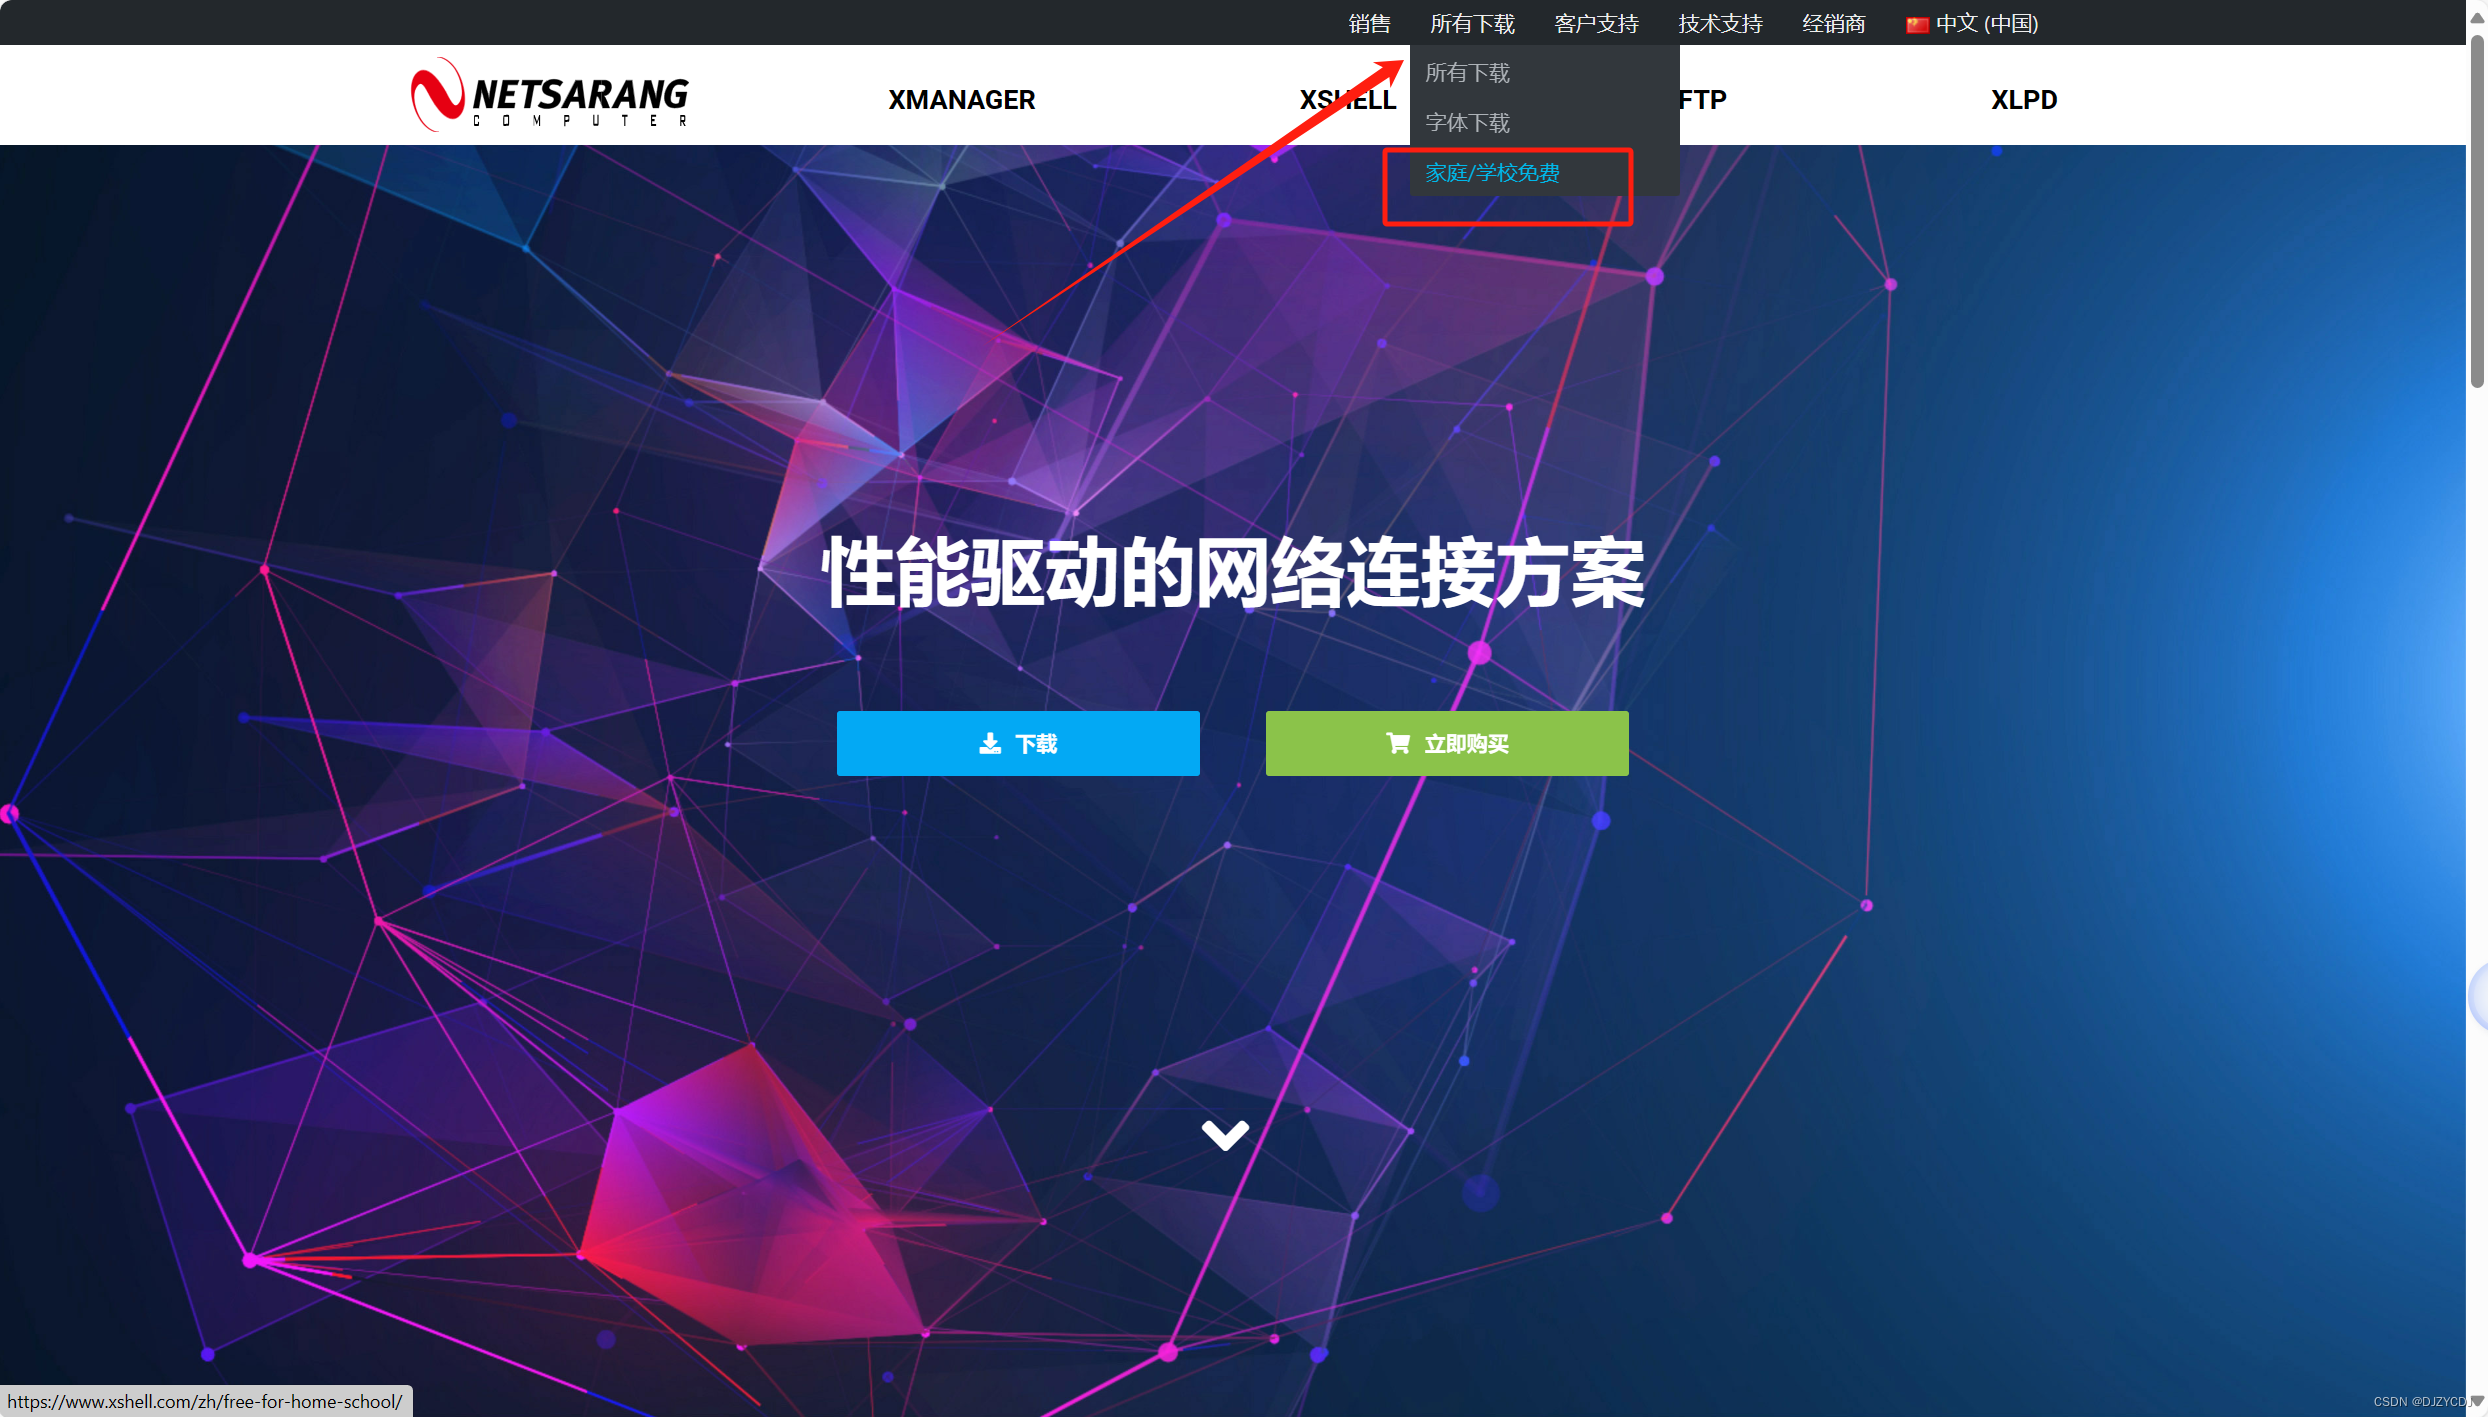Click the China flag language icon
Screen dimensions: 2488x1417
tap(1916, 25)
